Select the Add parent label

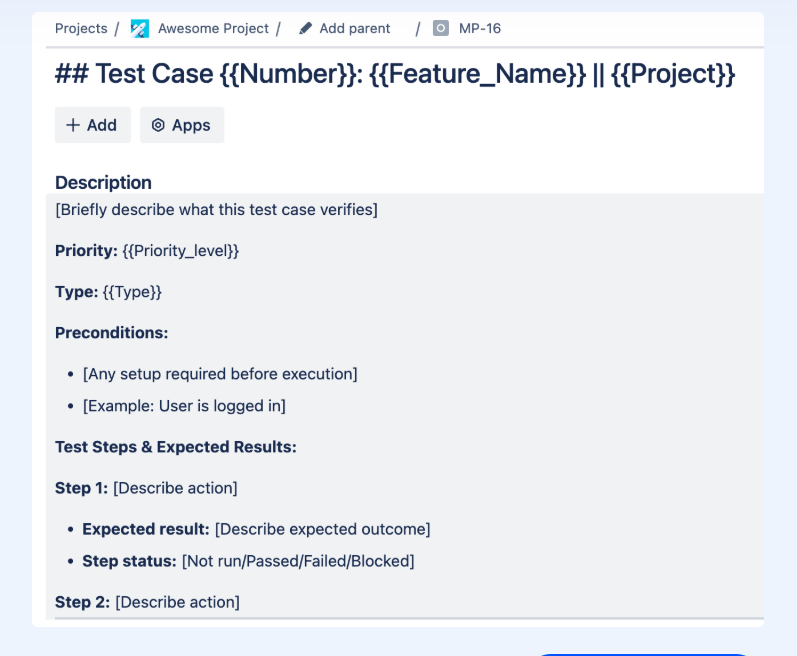pyautogui.click(x=355, y=29)
